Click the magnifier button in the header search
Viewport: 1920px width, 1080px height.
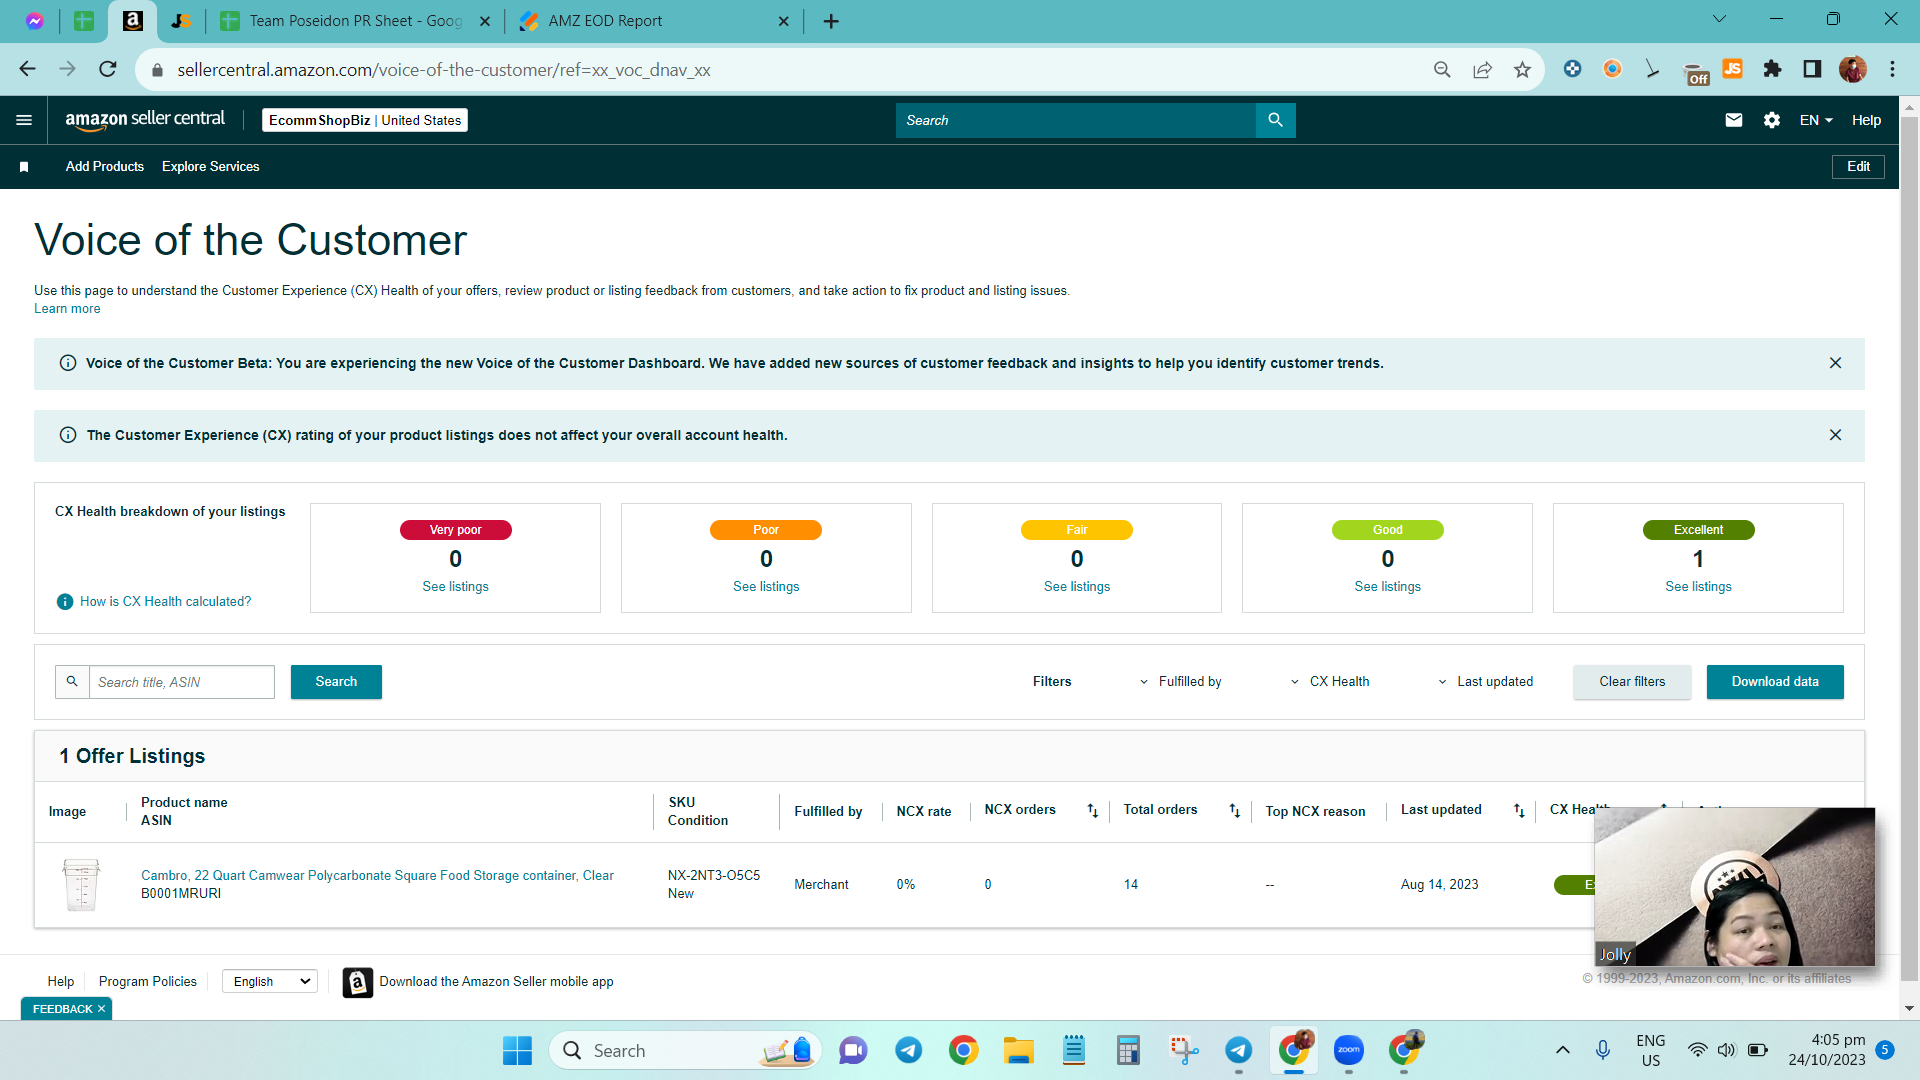coord(1275,120)
